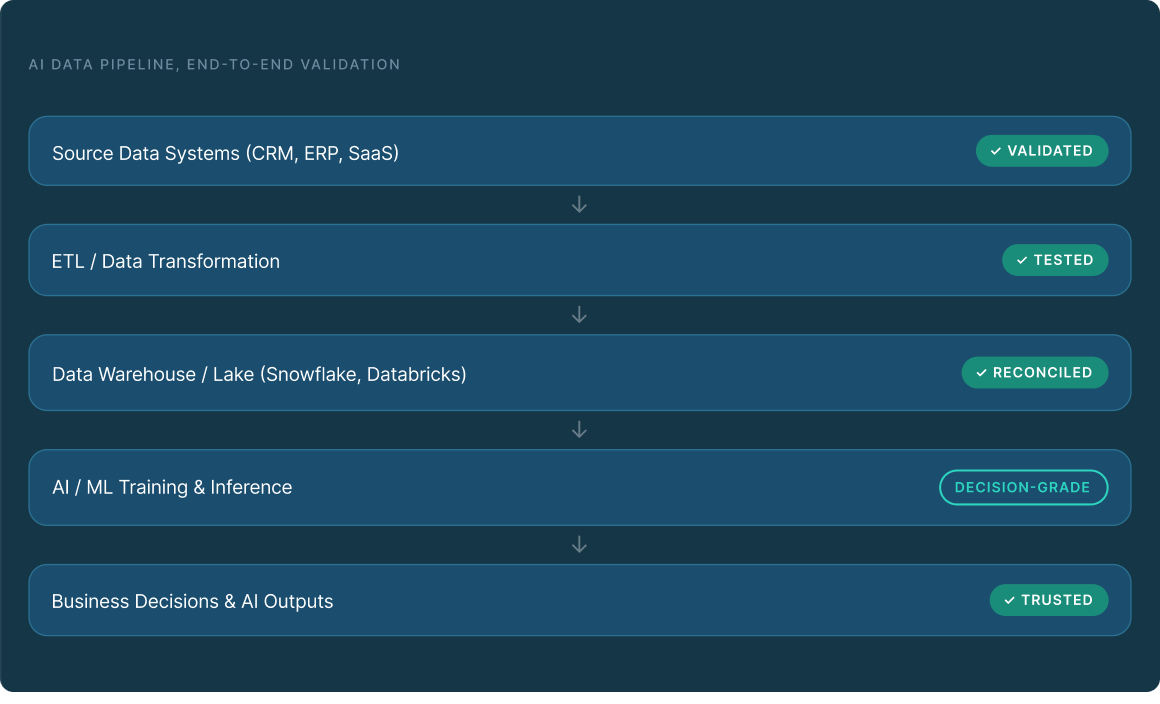Click the down arrow below Source Data Systems
The width and height of the screenshot is (1160, 704).
[579, 205]
